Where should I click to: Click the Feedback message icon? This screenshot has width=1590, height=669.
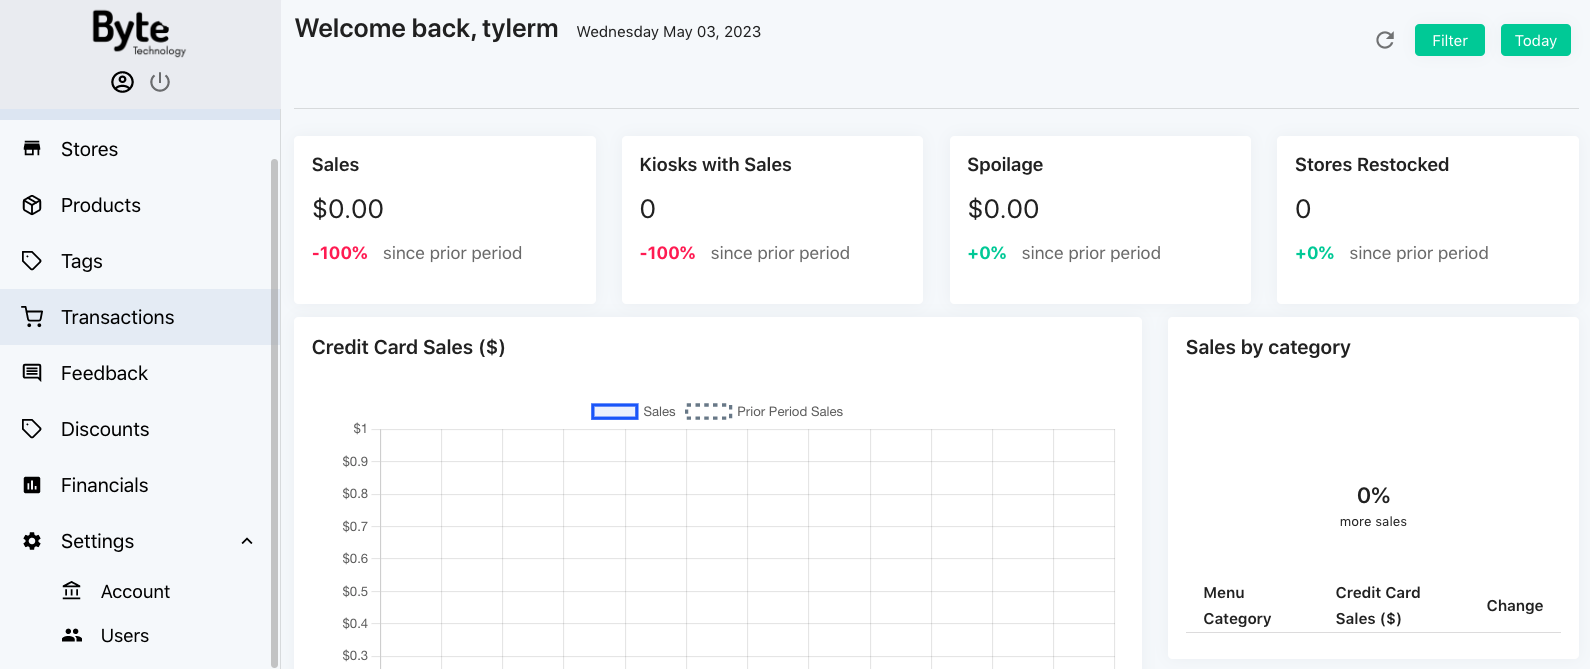(32, 373)
